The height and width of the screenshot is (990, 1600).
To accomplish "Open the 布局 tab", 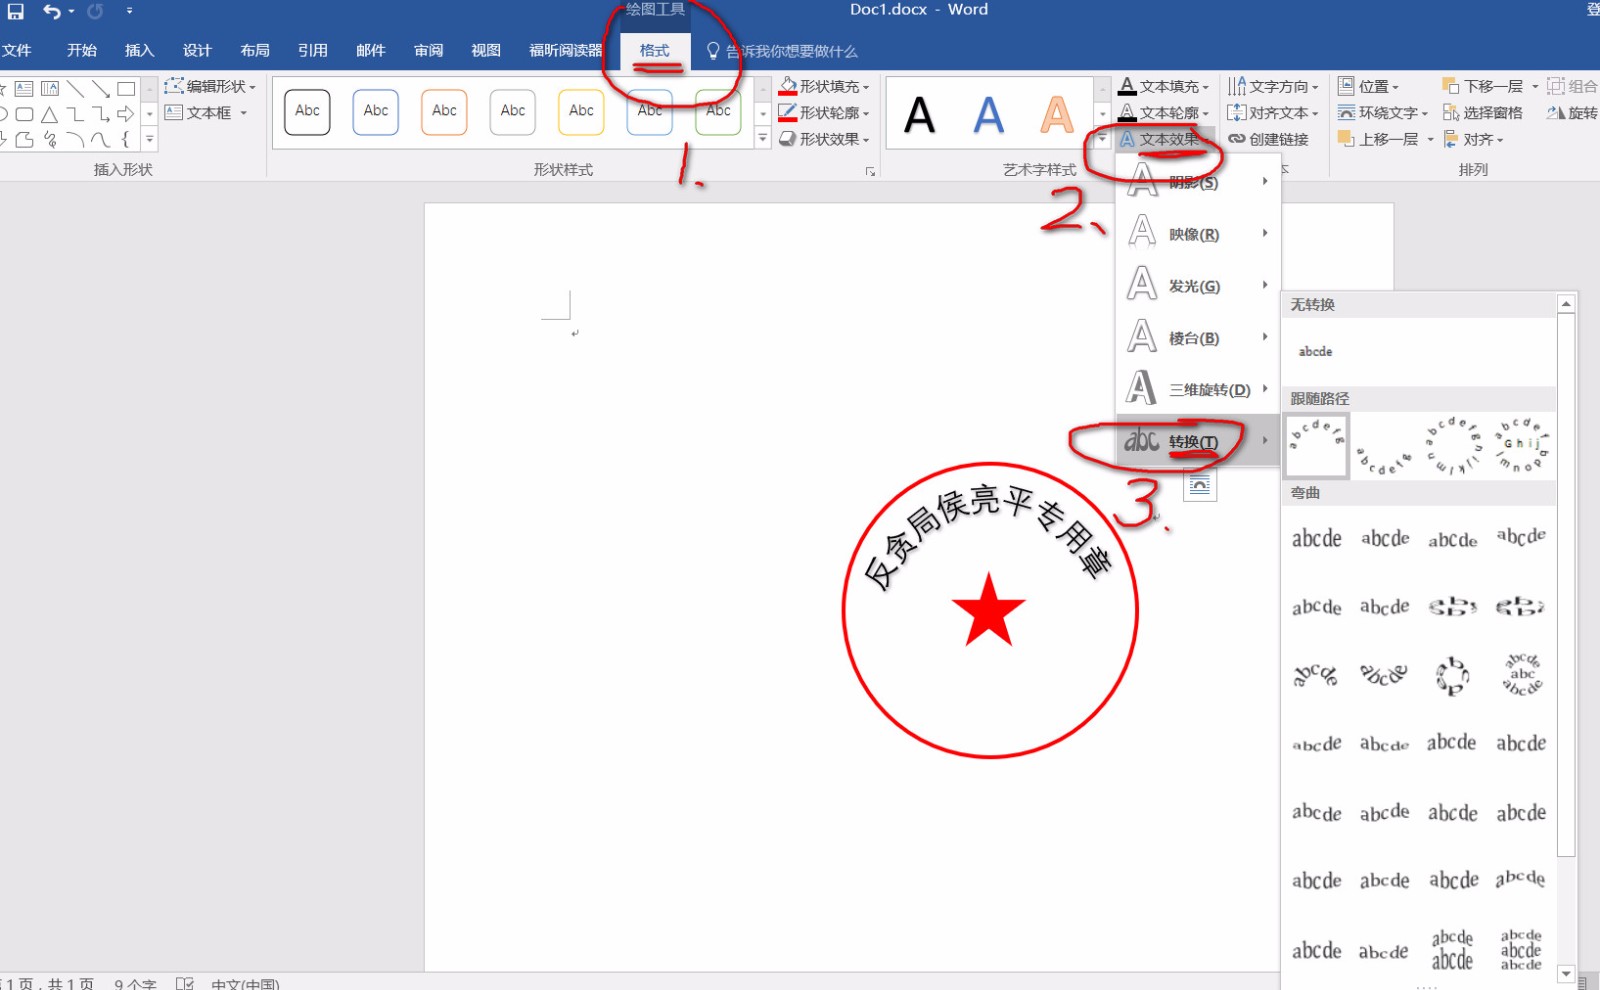I will pyautogui.click(x=255, y=51).
